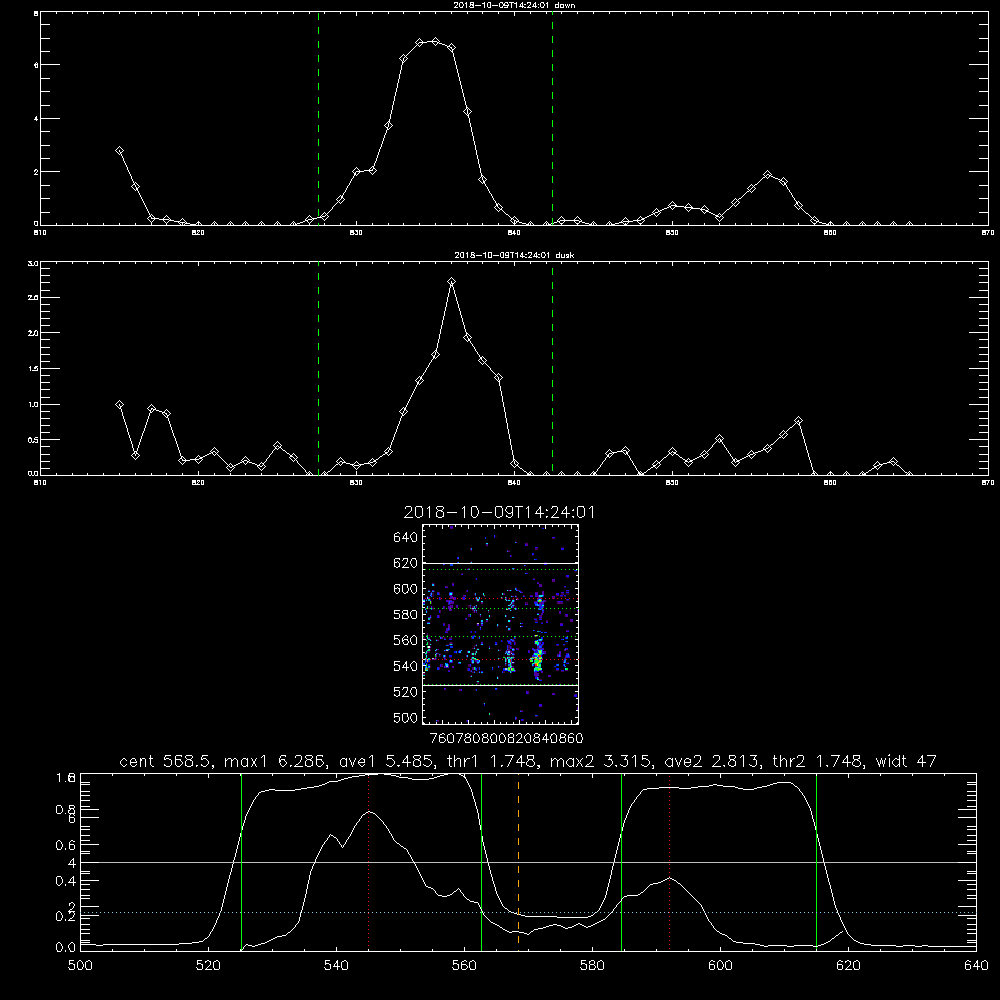This screenshot has height=1000, width=1000.
Task: Click the blue dotted threshold line in bottom plot
Action: point(528,913)
